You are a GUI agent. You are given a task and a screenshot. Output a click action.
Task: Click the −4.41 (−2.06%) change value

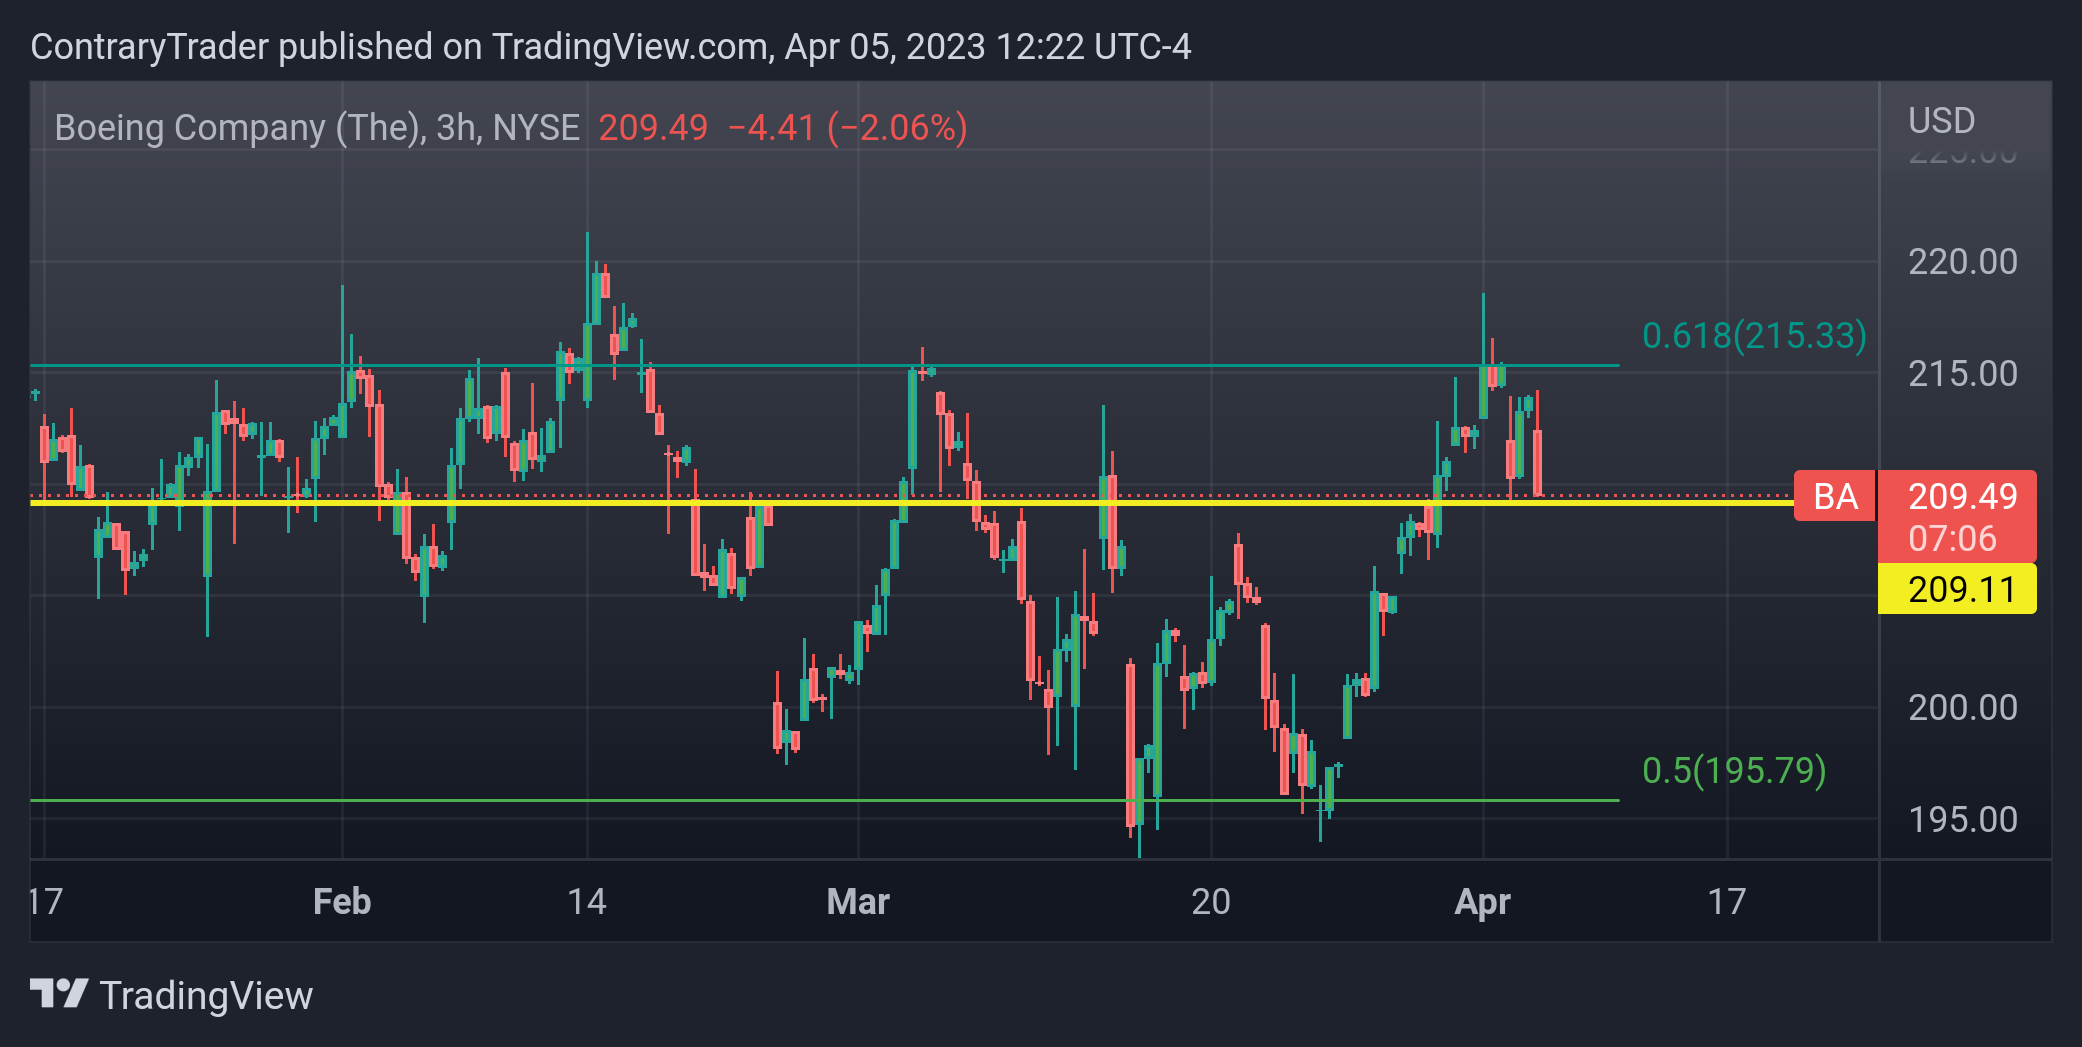coord(848,128)
